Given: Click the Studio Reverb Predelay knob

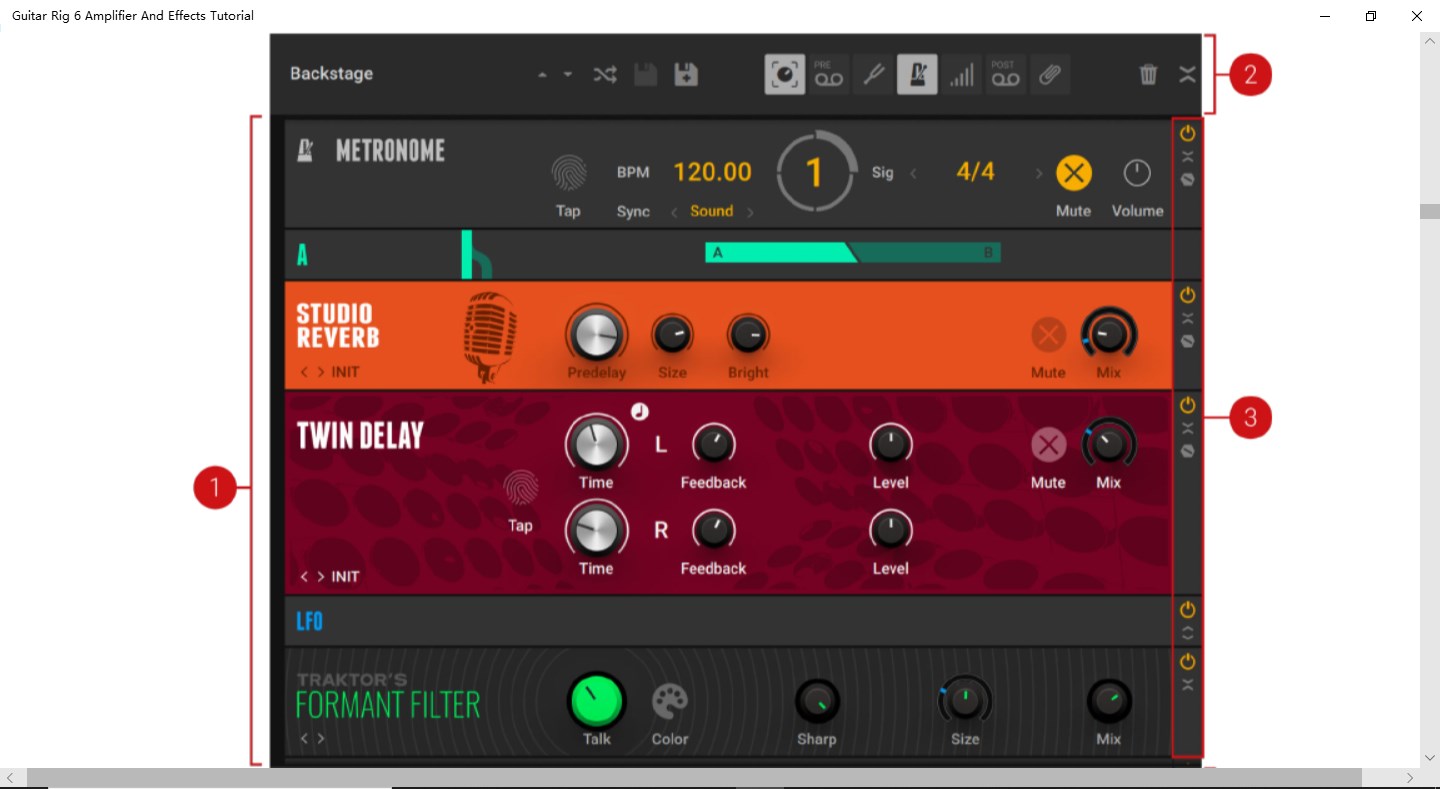Looking at the screenshot, I should [x=597, y=335].
